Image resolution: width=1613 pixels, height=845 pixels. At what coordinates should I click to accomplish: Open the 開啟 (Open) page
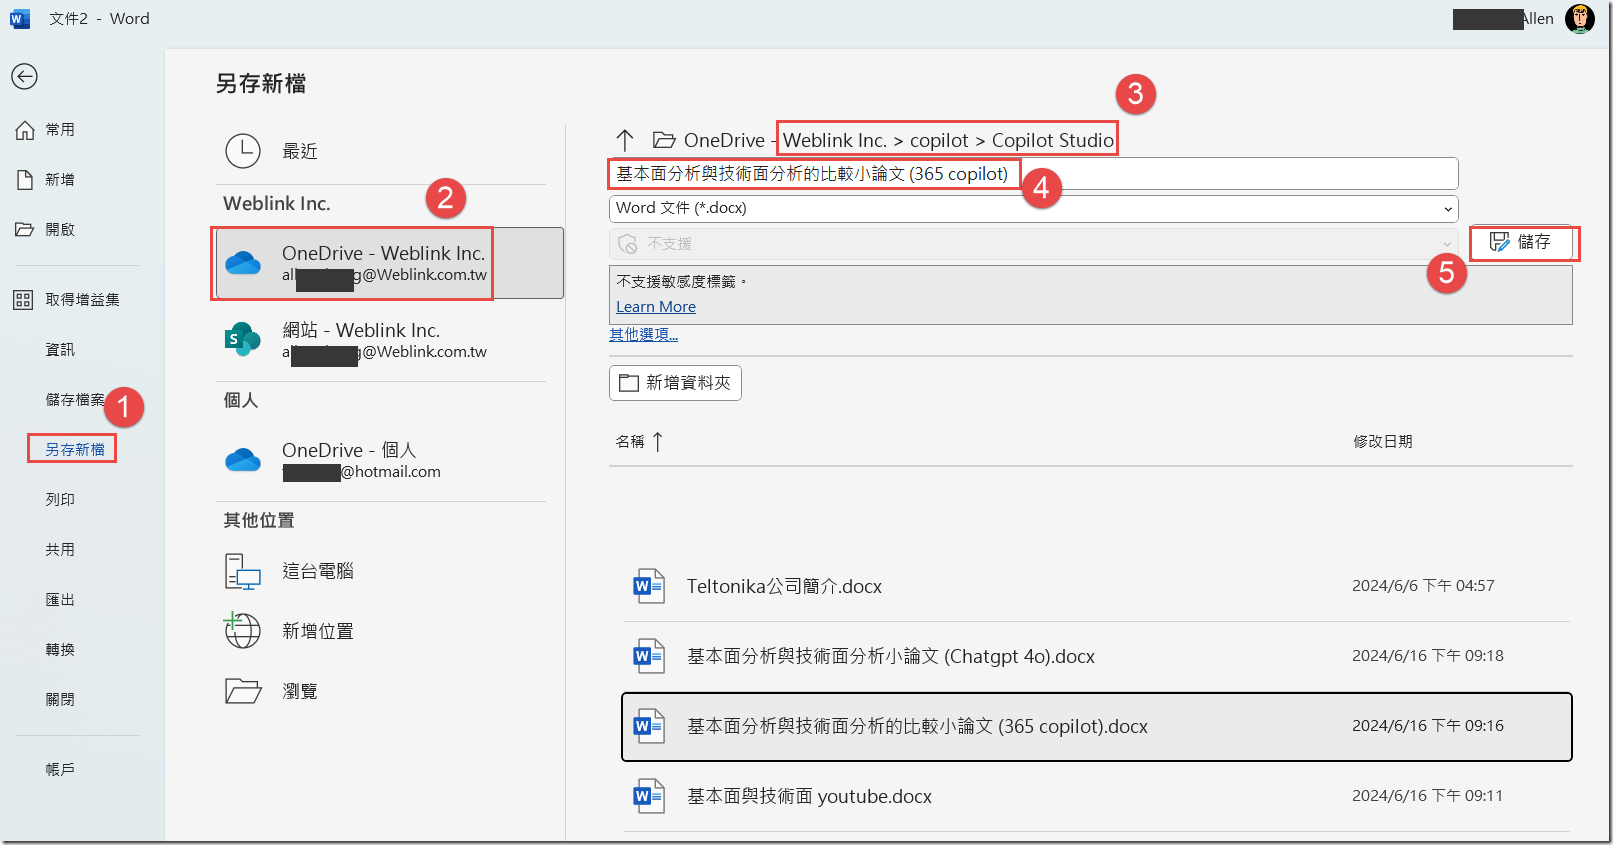click(46, 230)
